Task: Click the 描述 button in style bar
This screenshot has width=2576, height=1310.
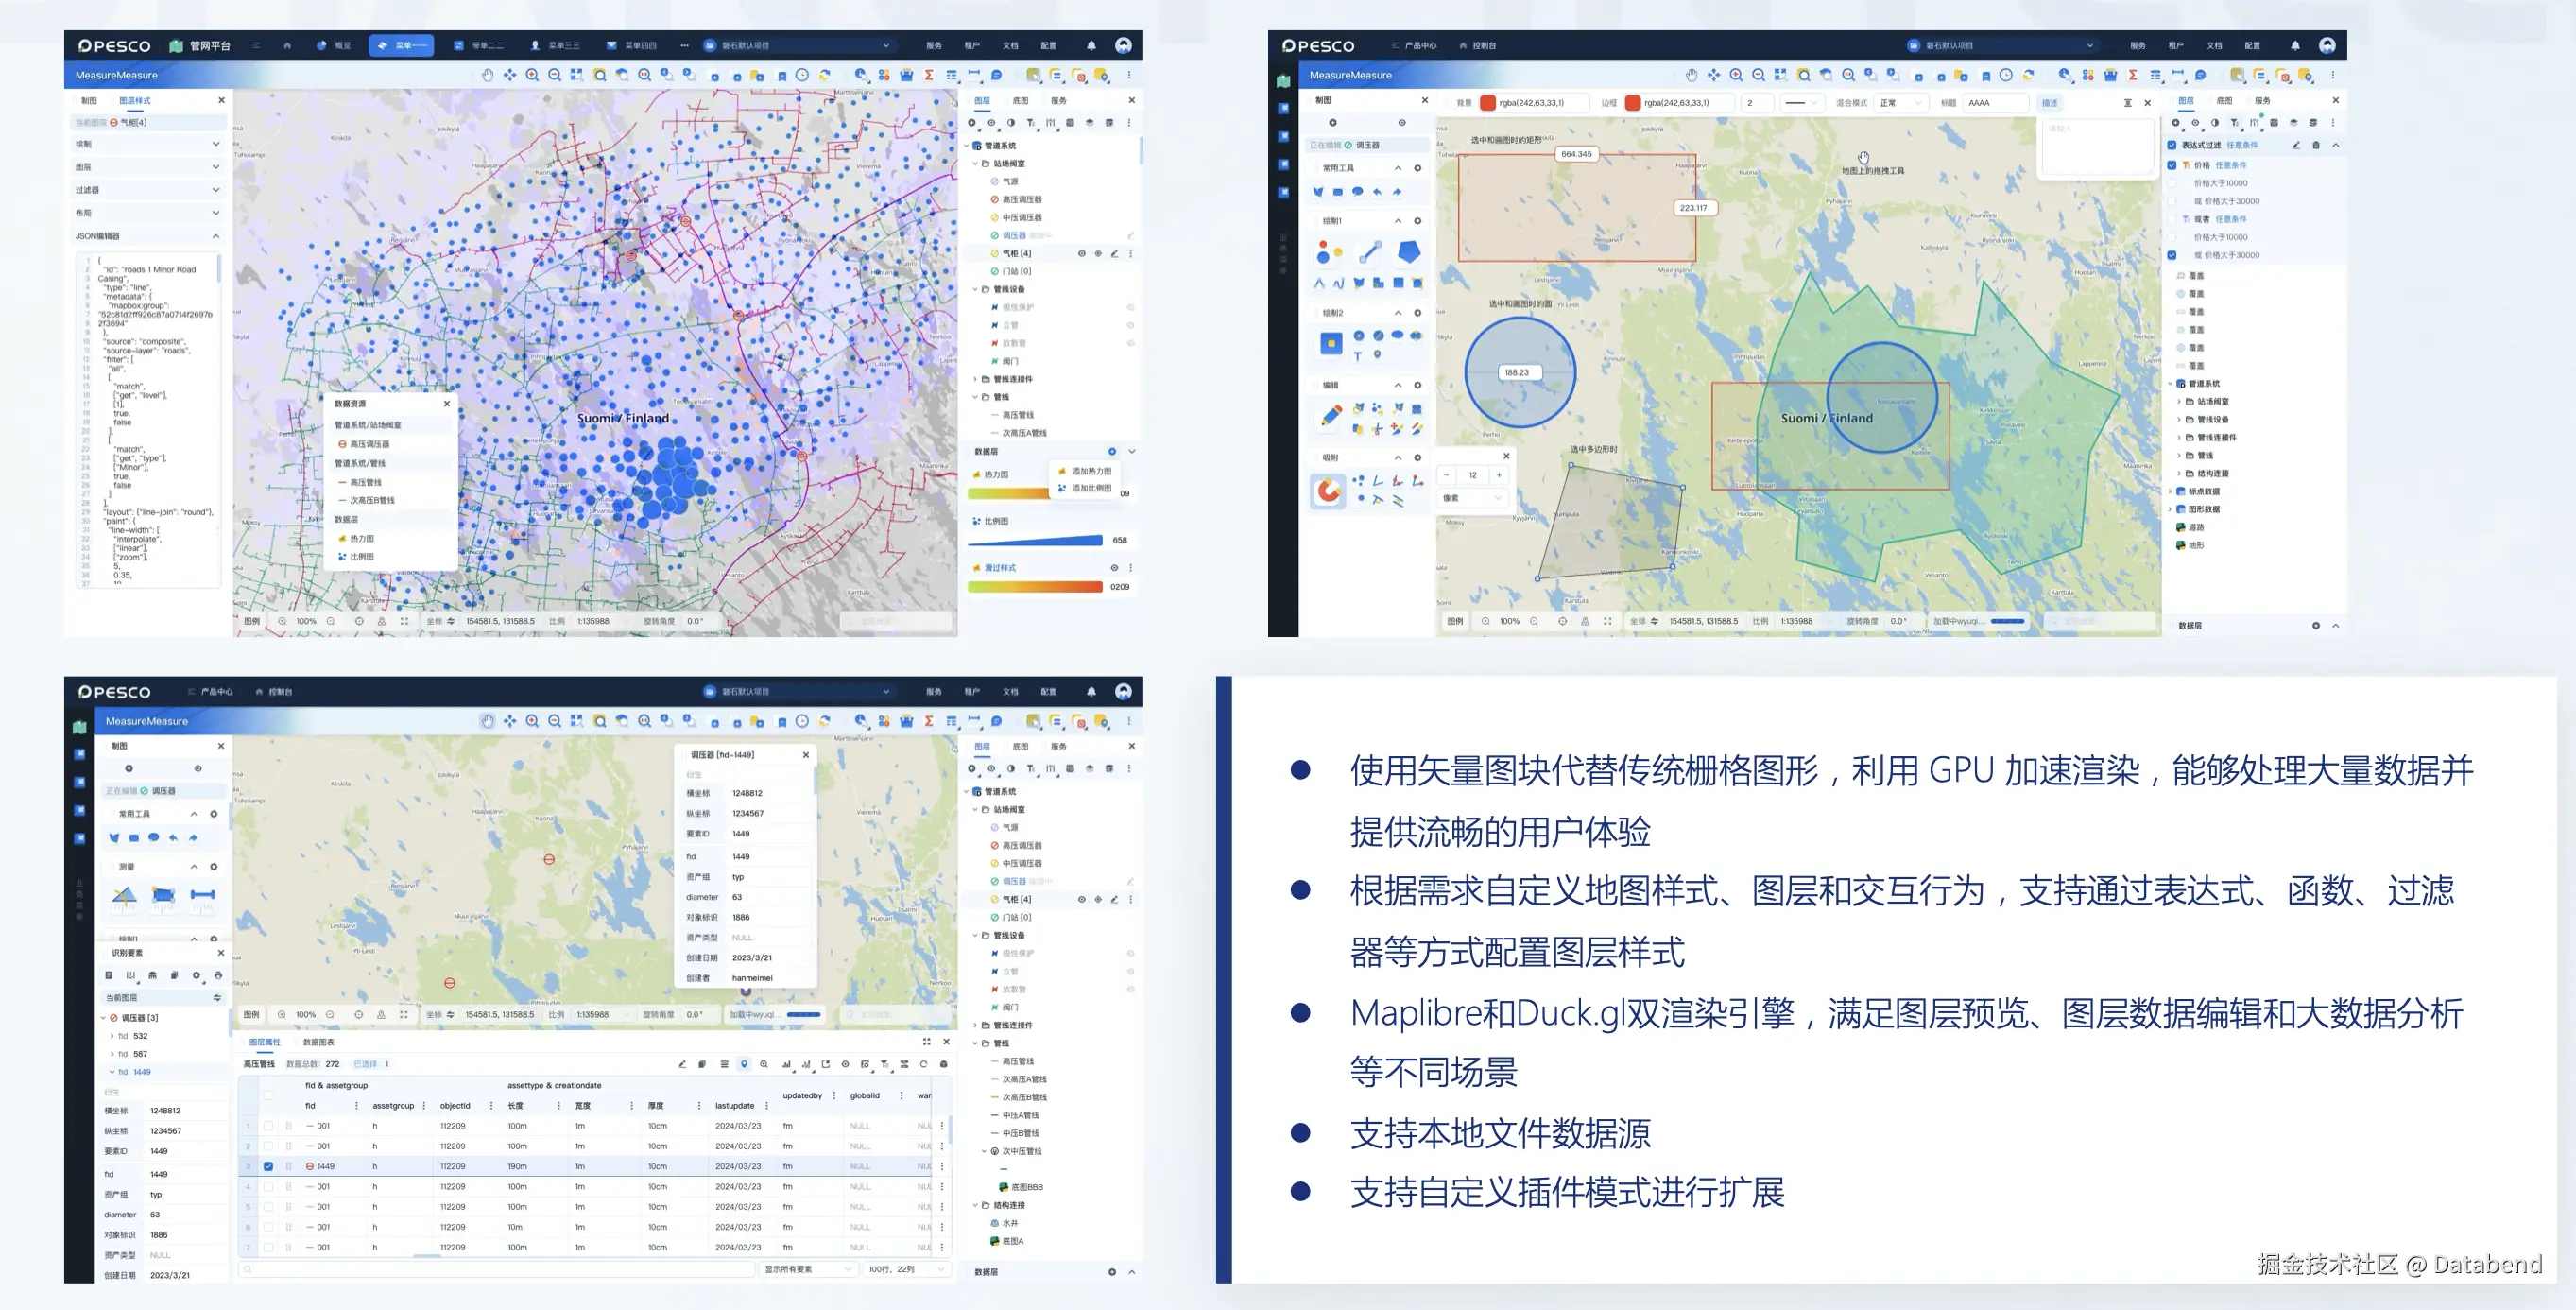Action: (2049, 103)
